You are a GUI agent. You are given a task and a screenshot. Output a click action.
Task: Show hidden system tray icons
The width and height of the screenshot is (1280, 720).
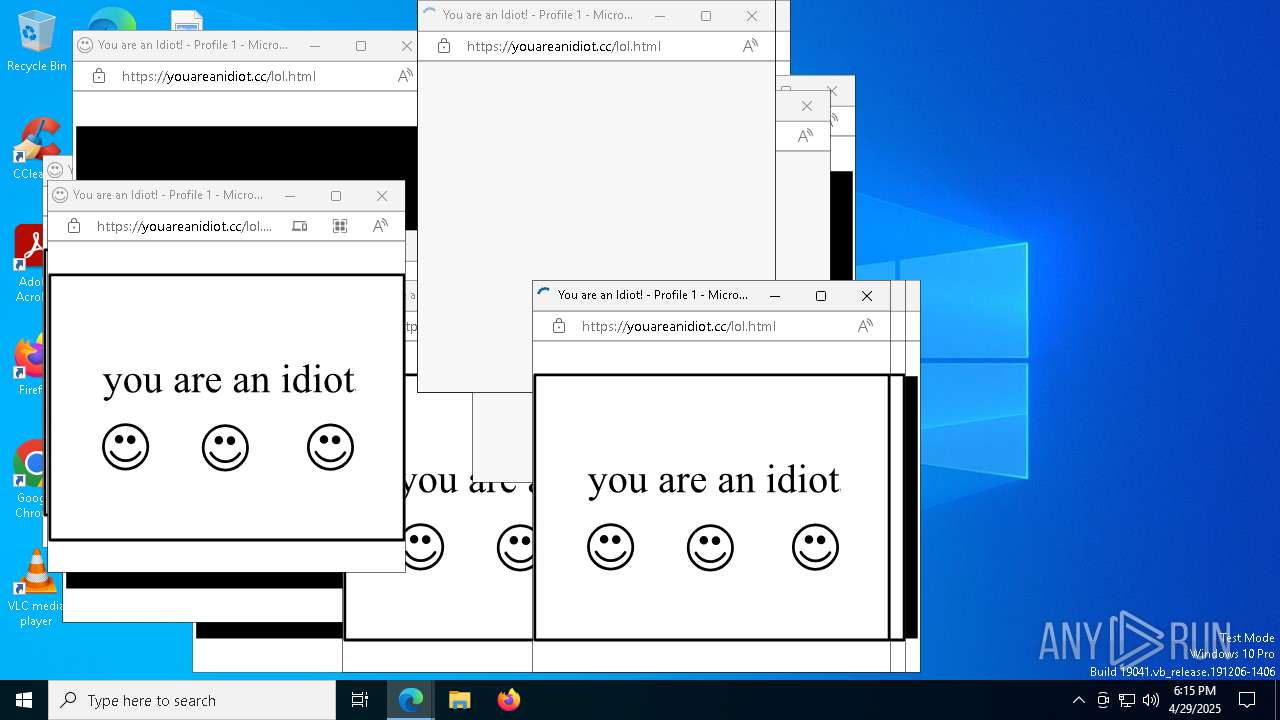(x=1078, y=700)
